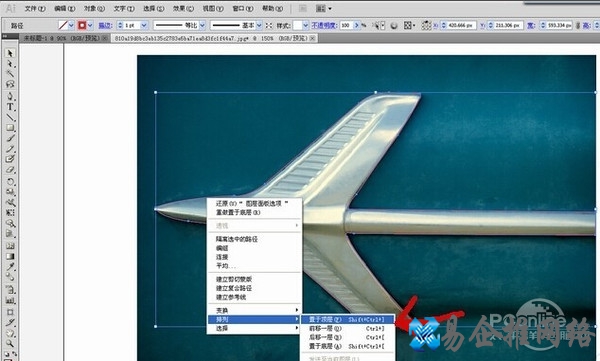Click the red stroke color swatch
The width and height of the screenshot is (600, 361).
82,26
